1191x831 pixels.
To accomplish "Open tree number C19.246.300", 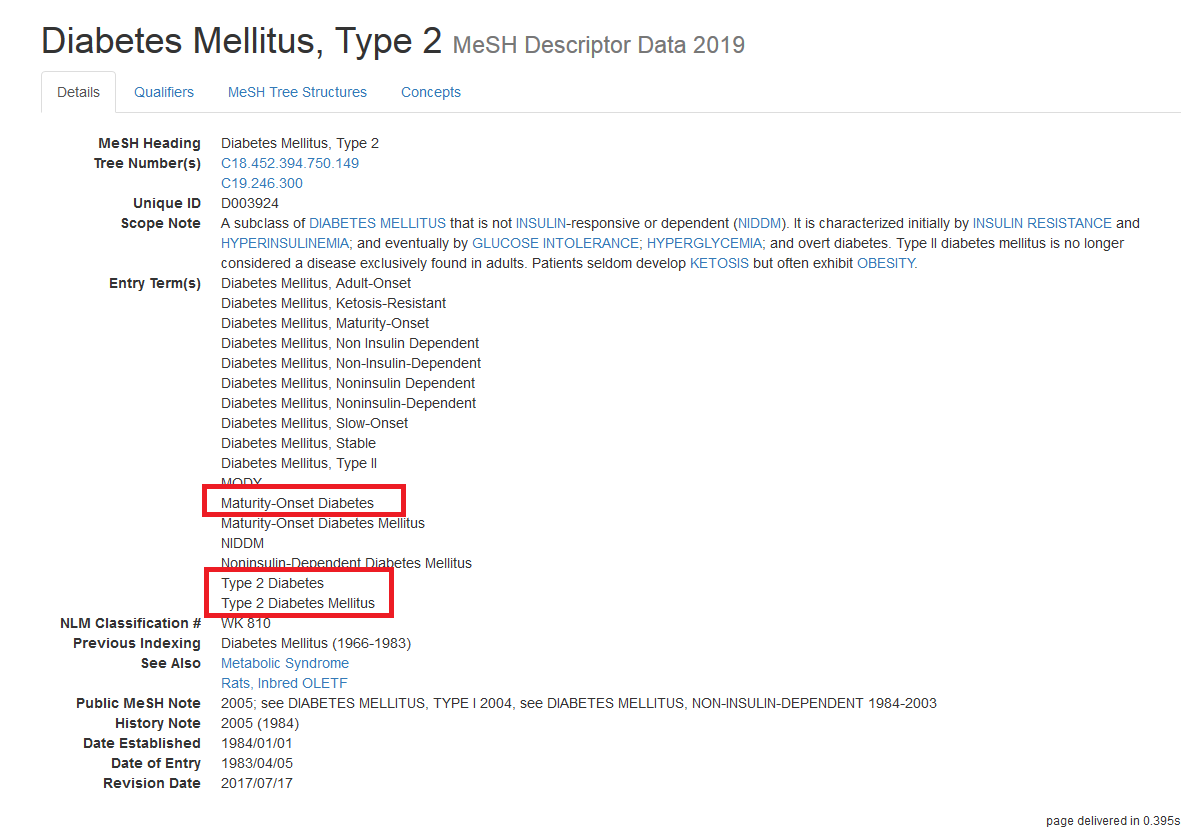I will click(x=261, y=183).
